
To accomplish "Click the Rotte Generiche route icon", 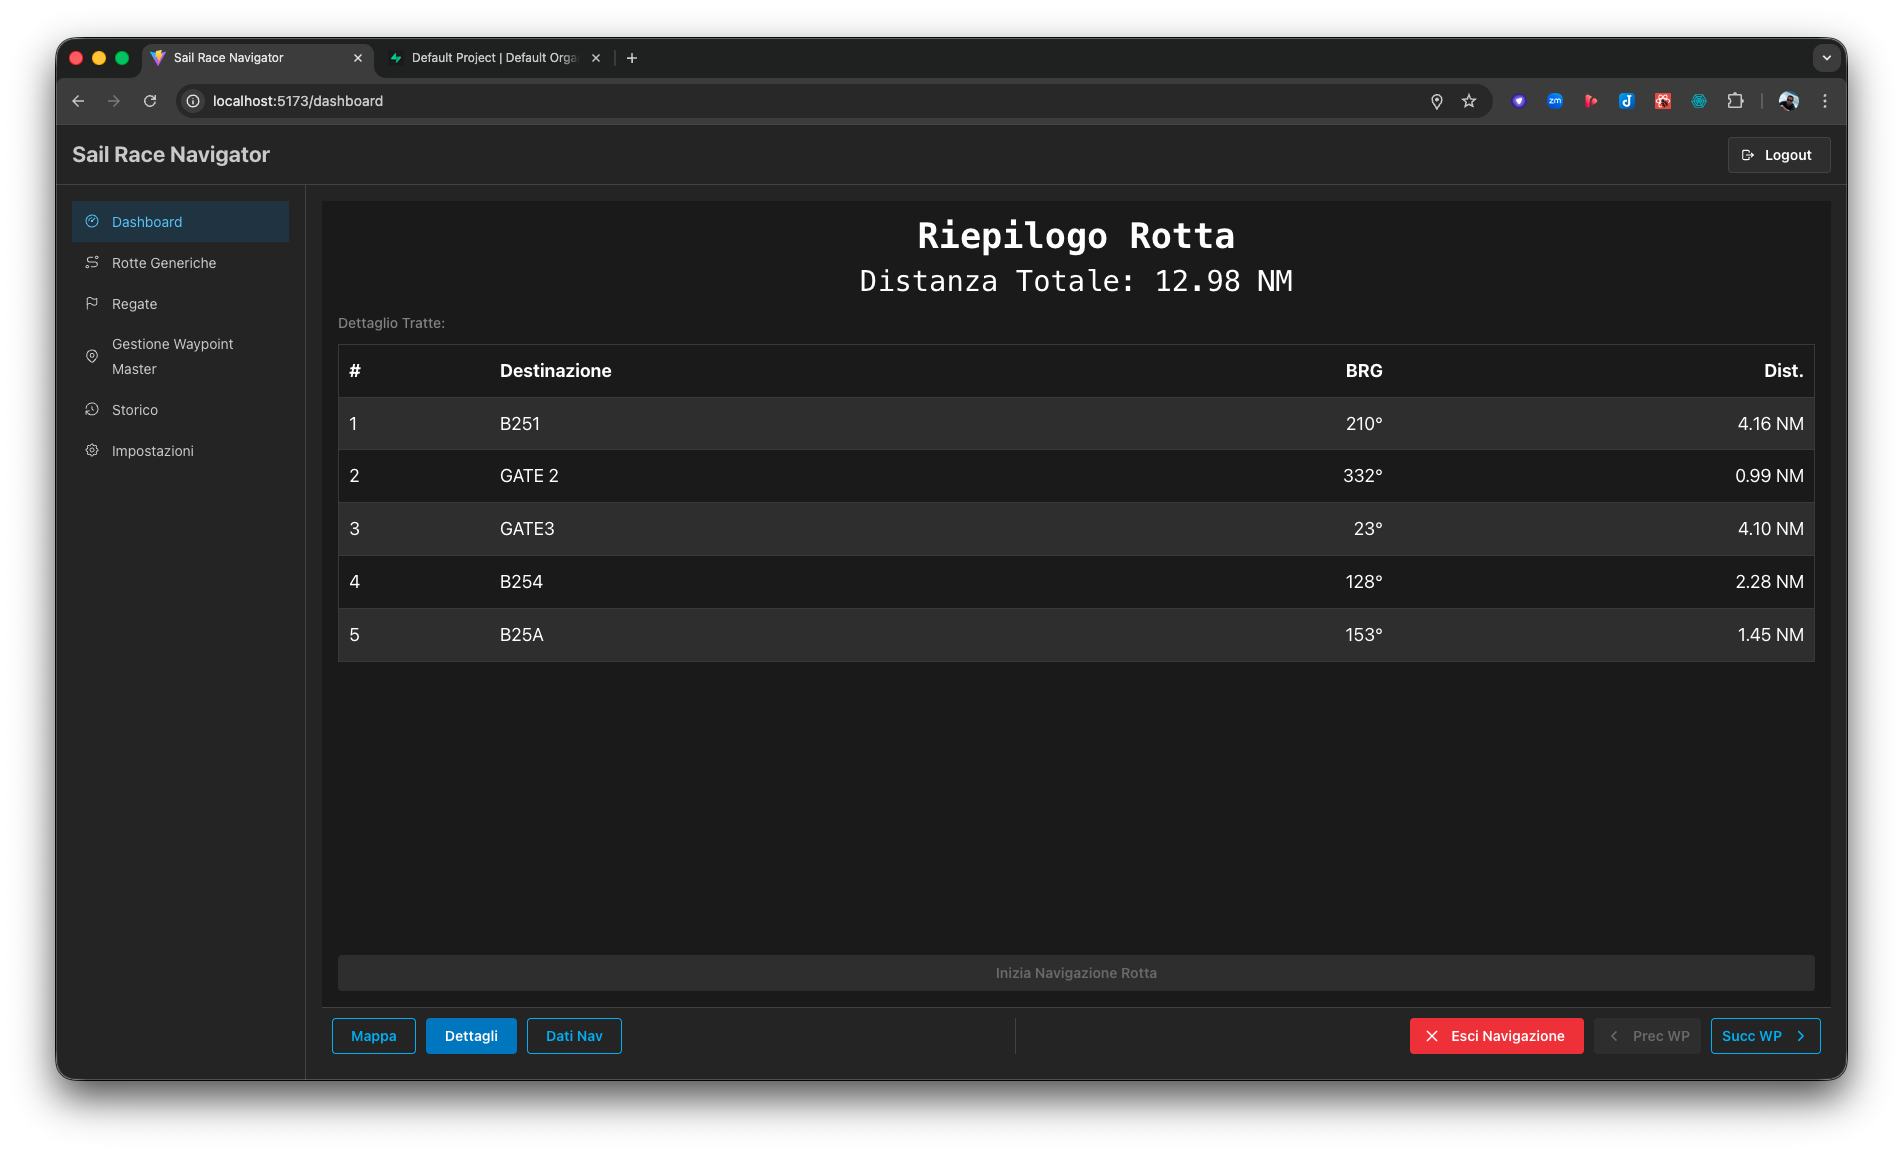I will pyautogui.click(x=92, y=262).
